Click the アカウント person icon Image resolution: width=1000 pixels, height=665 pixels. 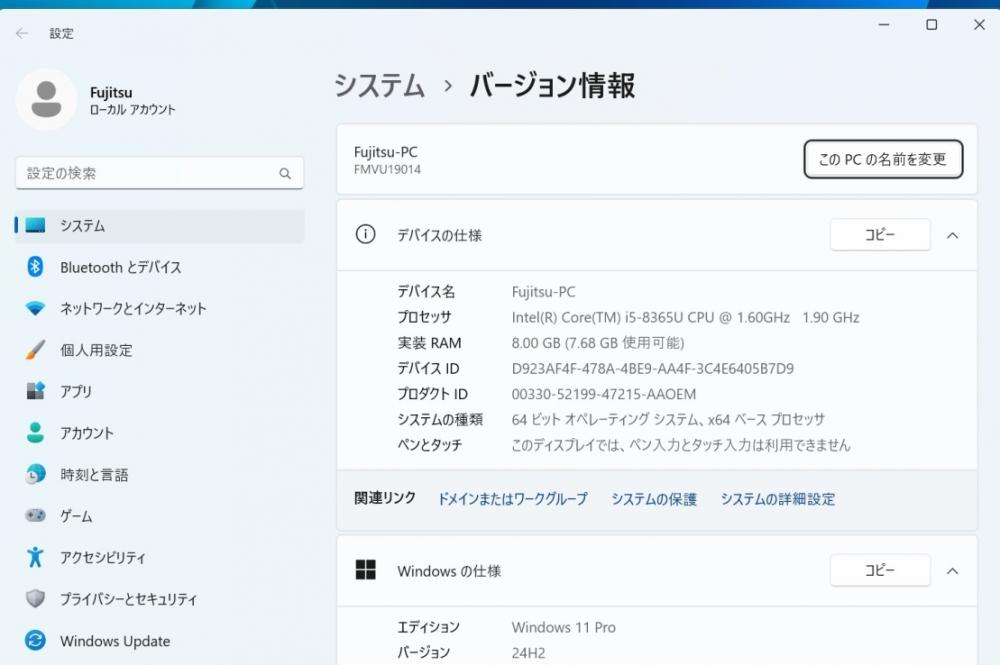(35, 432)
